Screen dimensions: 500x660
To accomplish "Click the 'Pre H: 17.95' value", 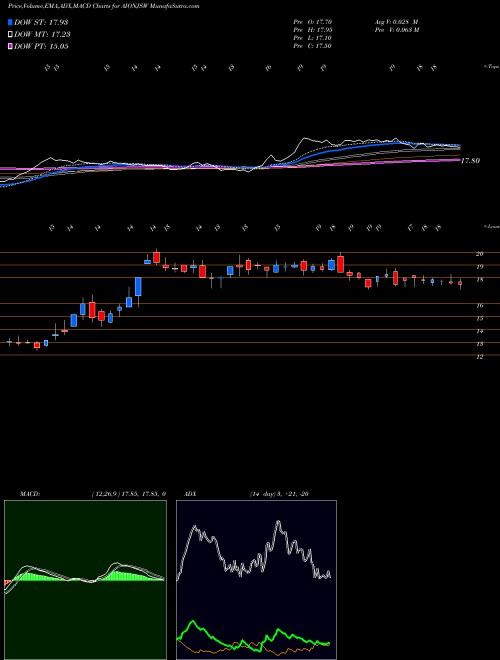I will [x=313, y=30].
